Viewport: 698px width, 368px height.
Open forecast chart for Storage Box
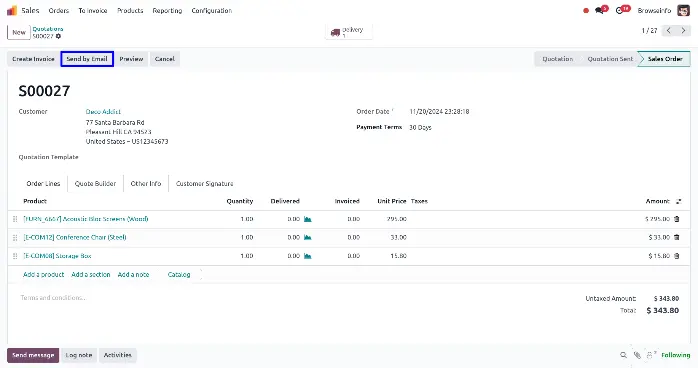(x=308, y=256)
